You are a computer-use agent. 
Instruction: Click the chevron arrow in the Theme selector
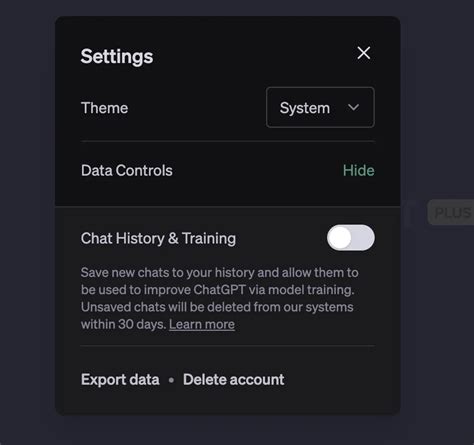click(x=353, y=107)
